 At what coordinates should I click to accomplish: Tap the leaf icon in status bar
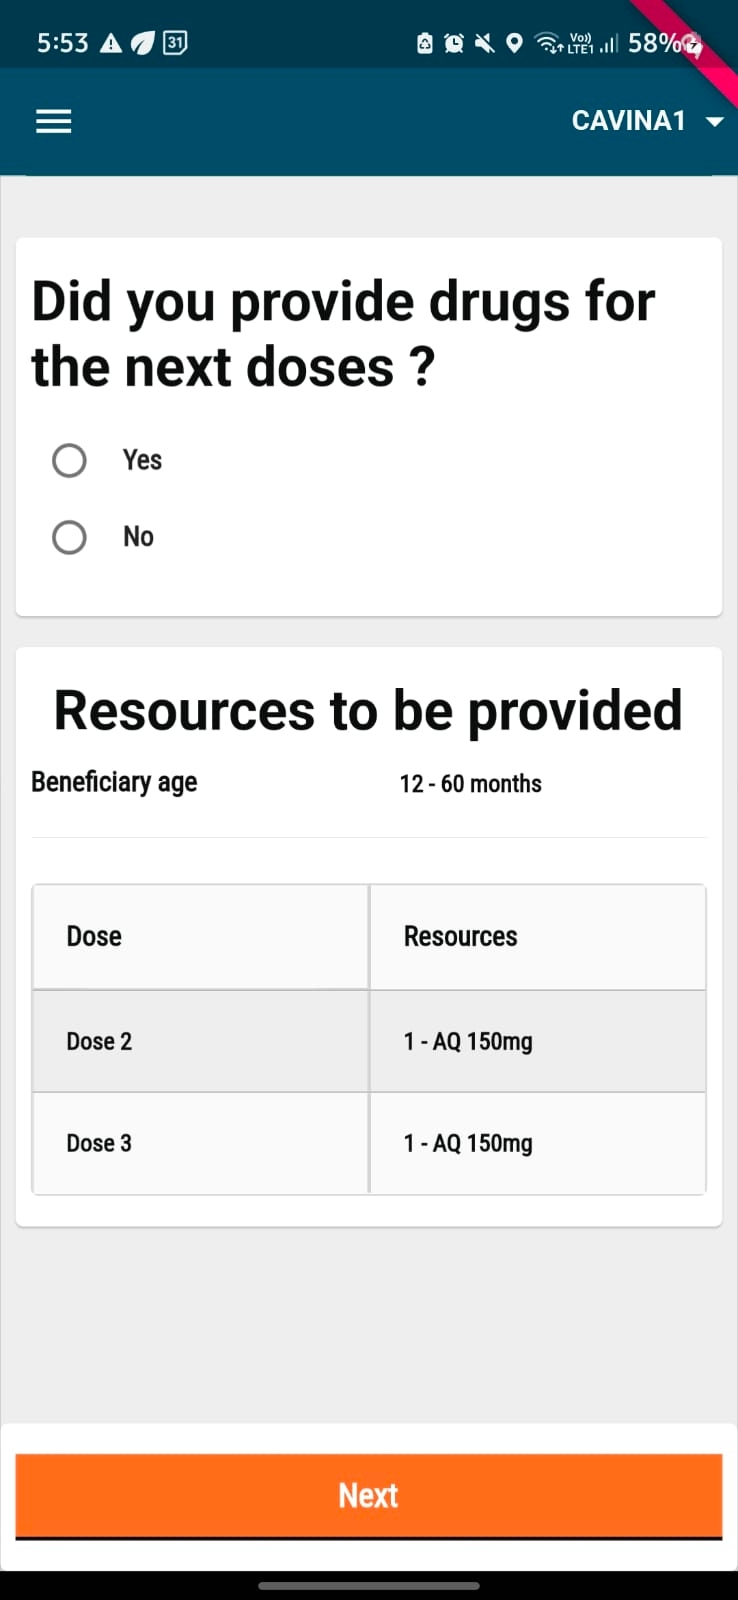(143, 43)
